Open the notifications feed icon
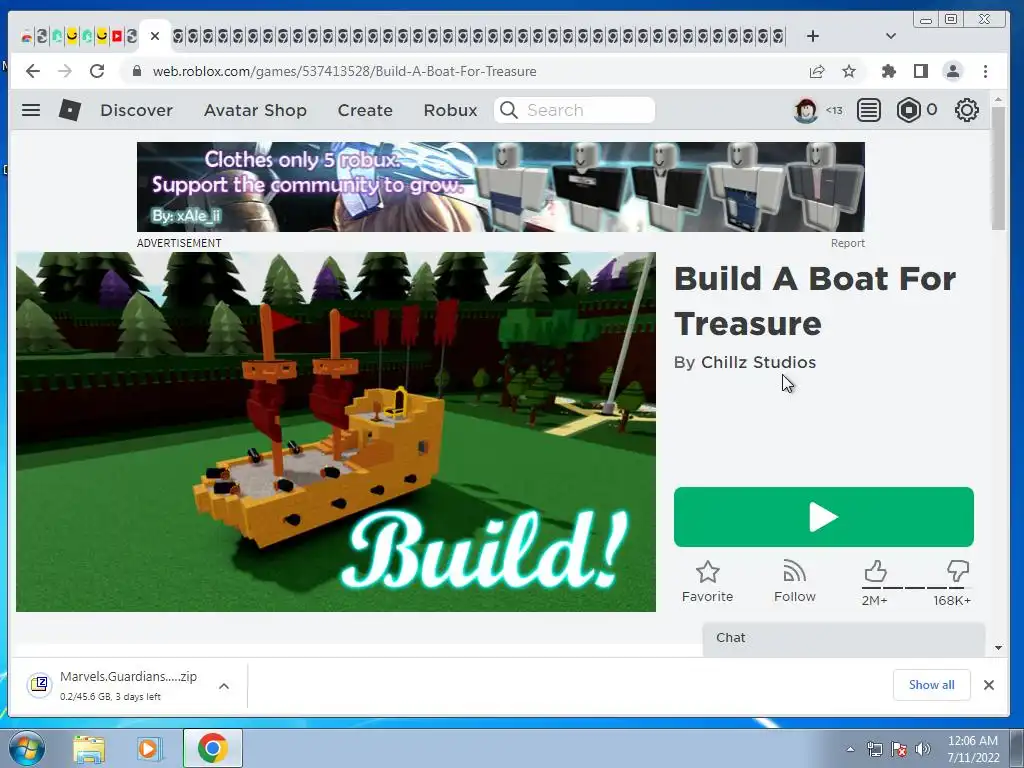The image size is (1024, 768). coord(869,110)
